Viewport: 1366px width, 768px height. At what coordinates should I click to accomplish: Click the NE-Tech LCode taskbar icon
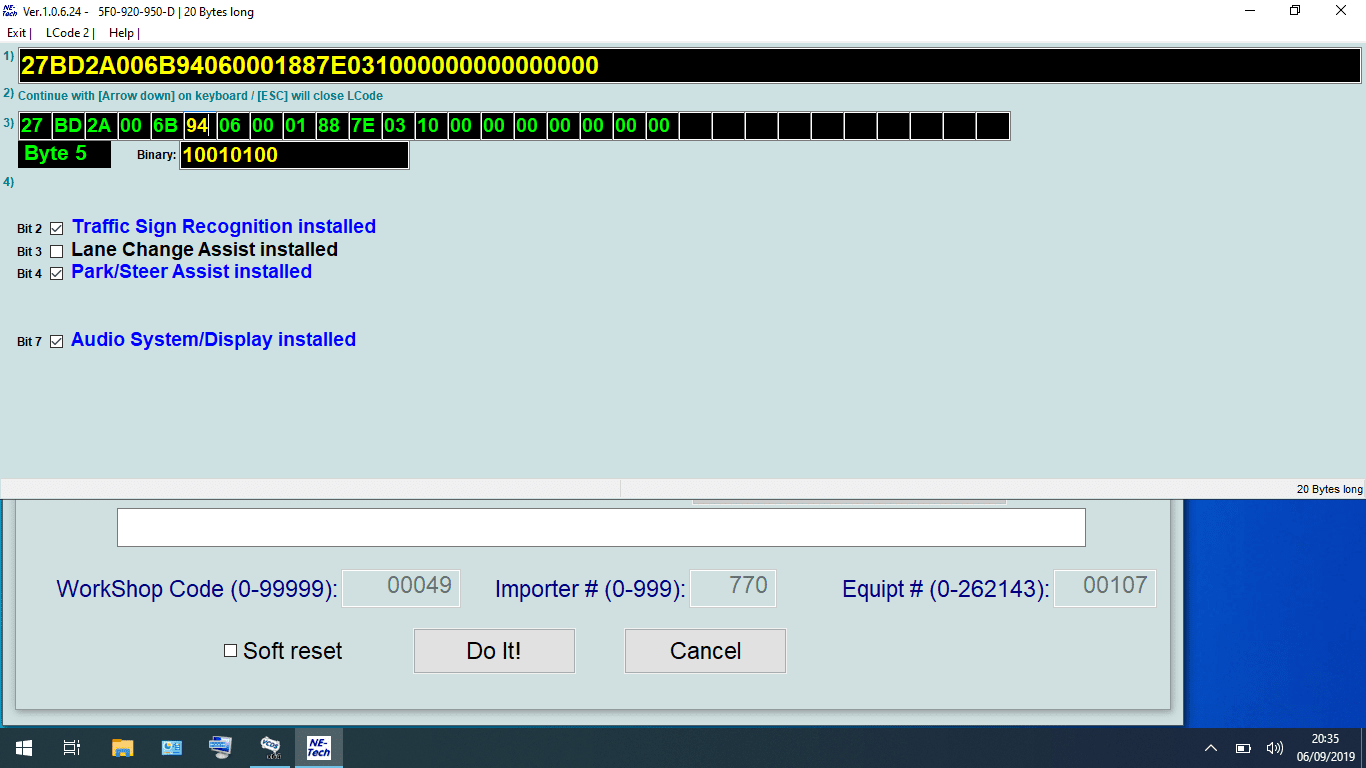coord(318,747)
